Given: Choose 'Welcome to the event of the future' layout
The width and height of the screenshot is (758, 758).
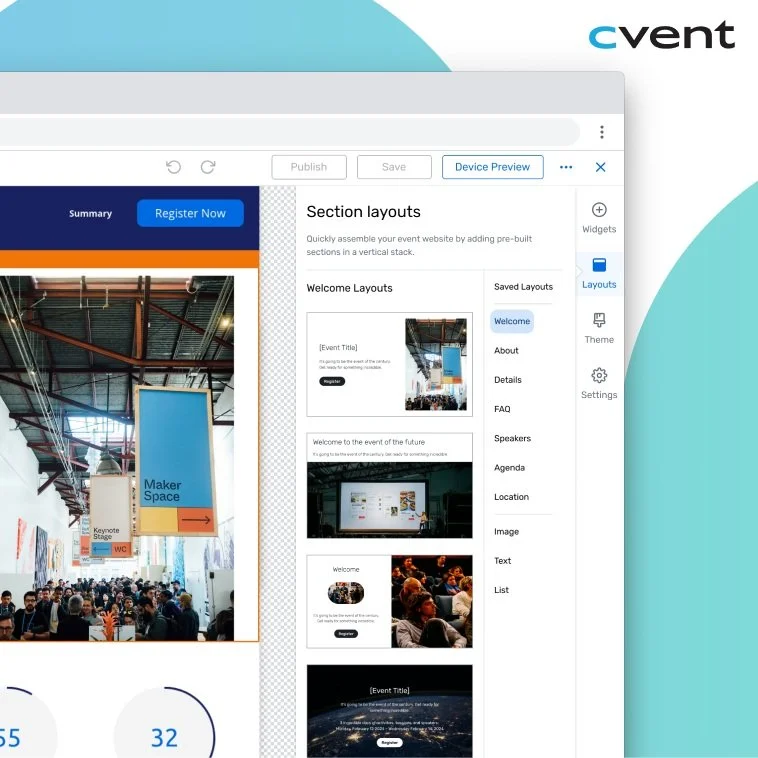Looking at the screenshot, I should click(390, 485).
